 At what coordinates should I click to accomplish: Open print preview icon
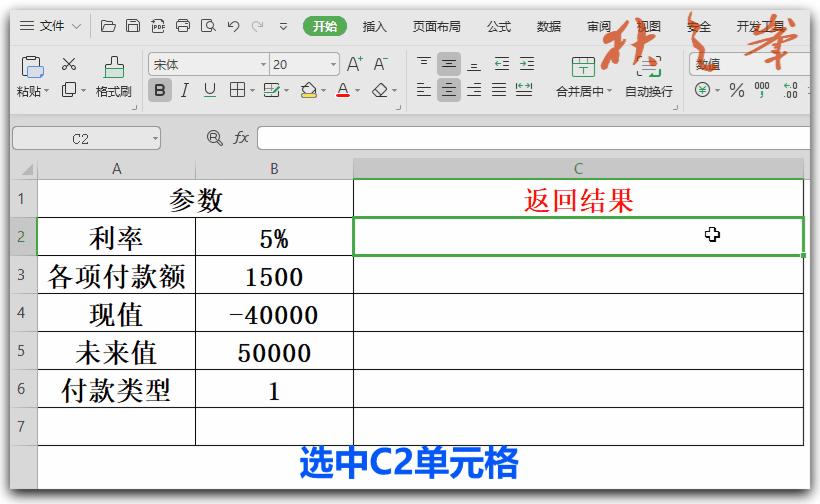(x=208, y=26)
